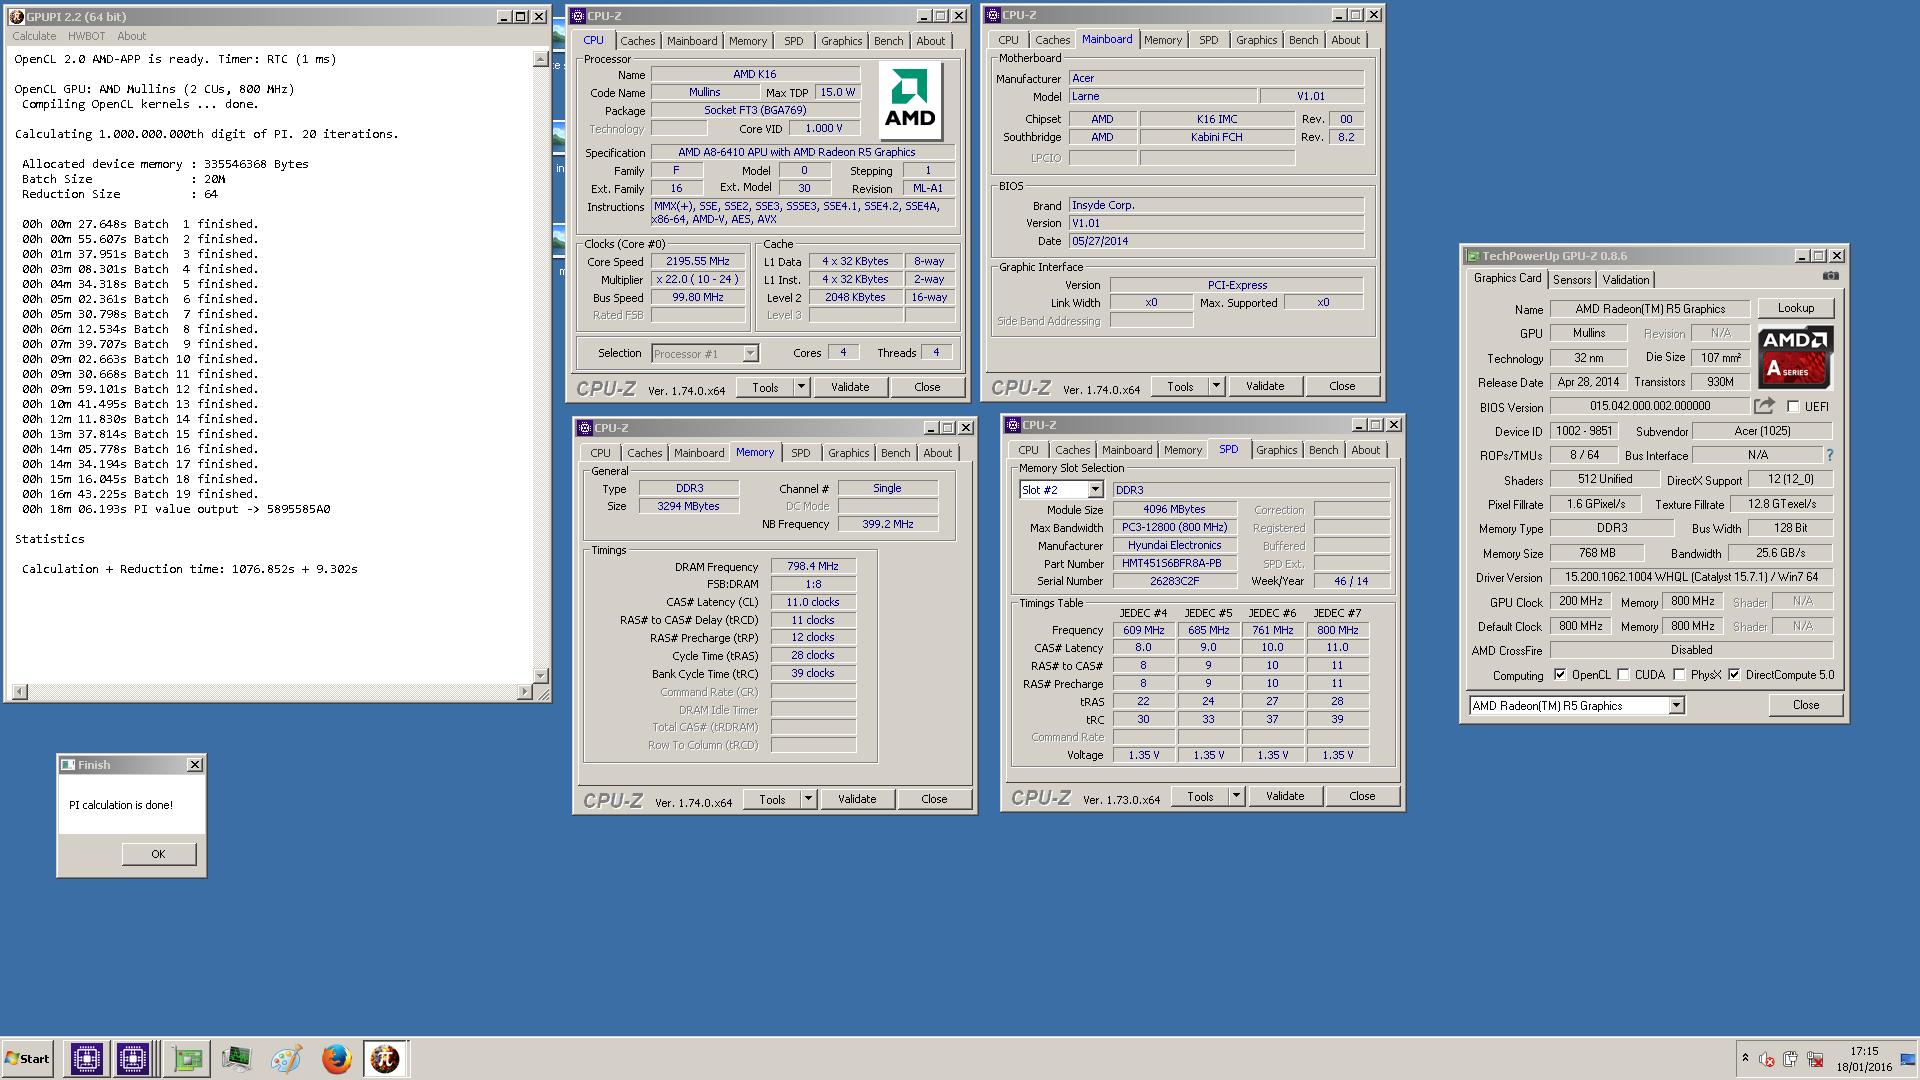Click the GPUPI vertical scrollbar down arrow
Image resolution: width=1920 pixels, height=1080 pixels.
pyautogui.click(x=541, y=676)
